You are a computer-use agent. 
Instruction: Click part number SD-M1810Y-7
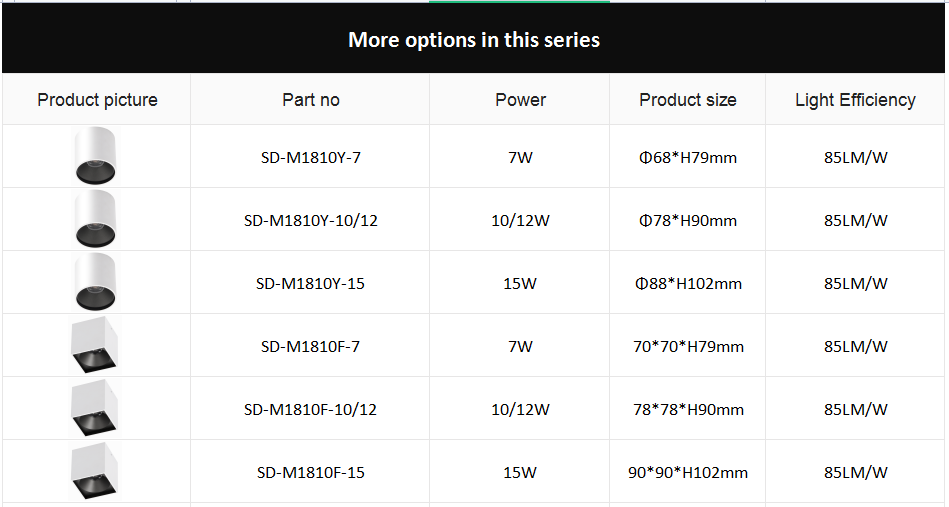pyautogui.click(x=310, y=158)
